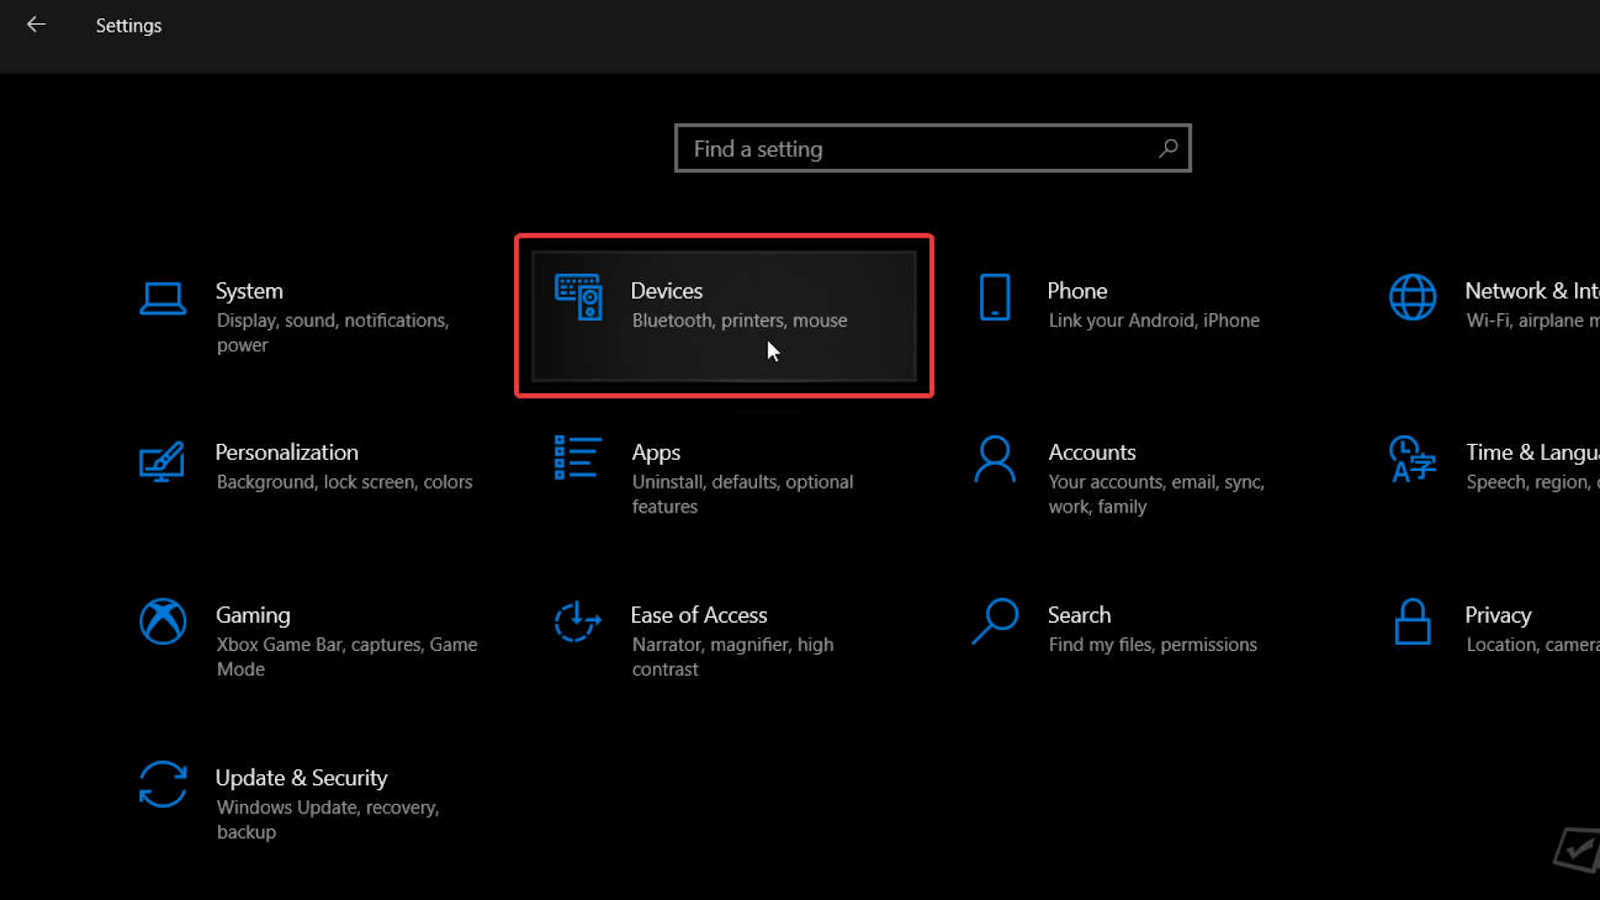Viewport: 1600px width, 900px height.
Task: Click the Privacy padlock icon
Action: pos(1412,621)
